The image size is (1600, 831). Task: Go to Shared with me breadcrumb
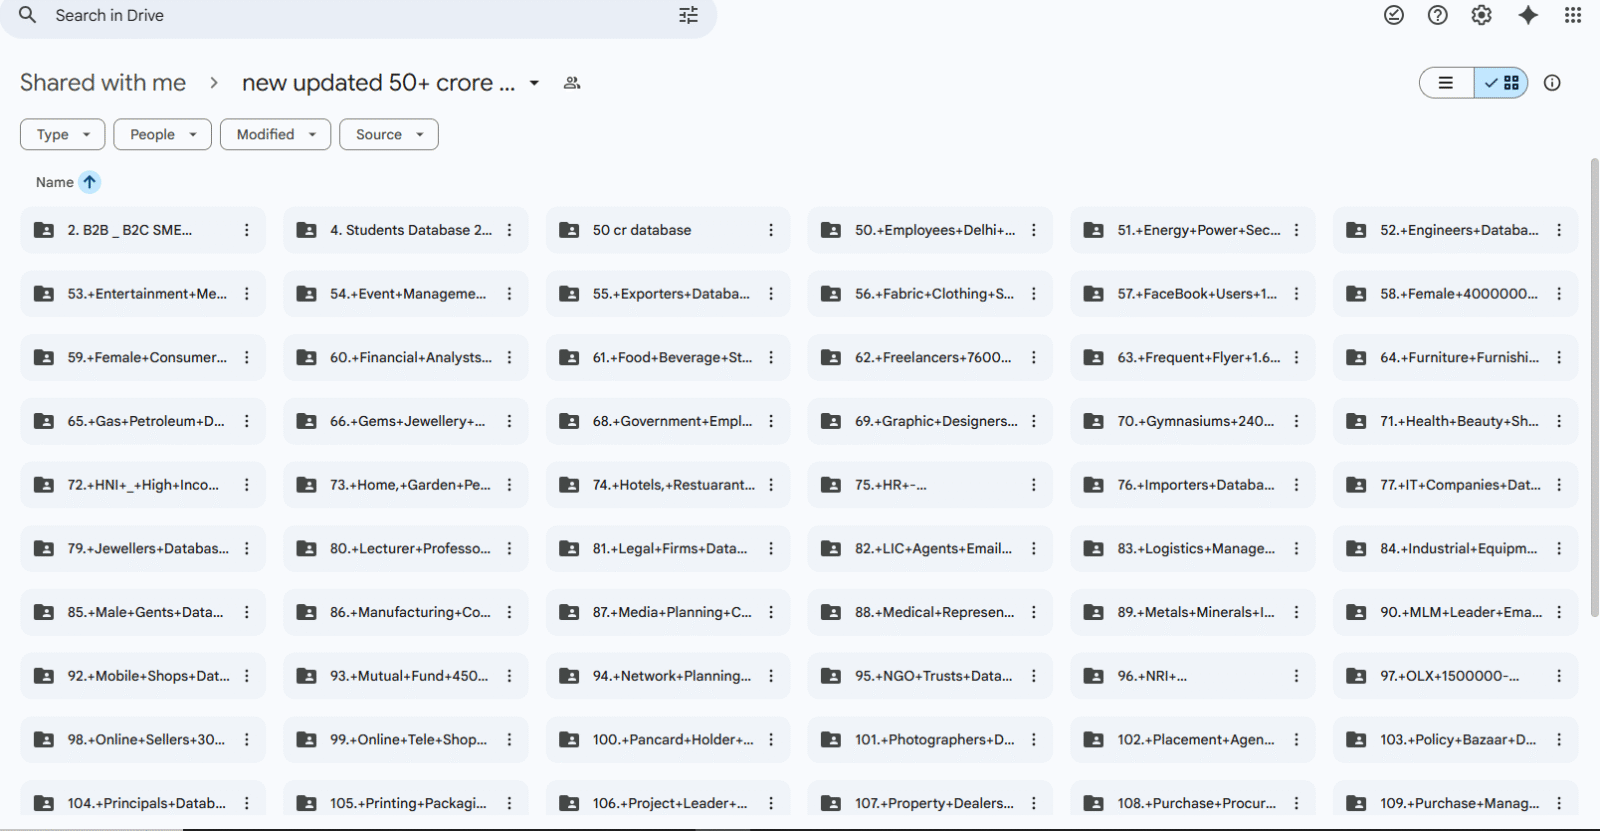(103, 83)
